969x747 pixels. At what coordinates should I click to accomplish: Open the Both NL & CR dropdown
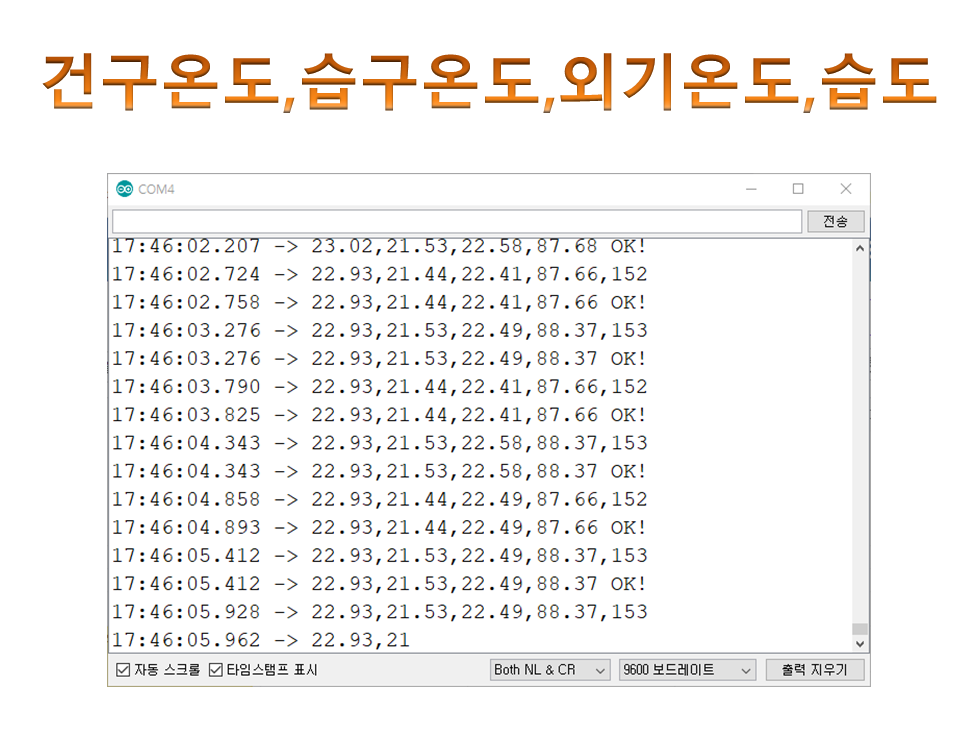tap(550, 670)
